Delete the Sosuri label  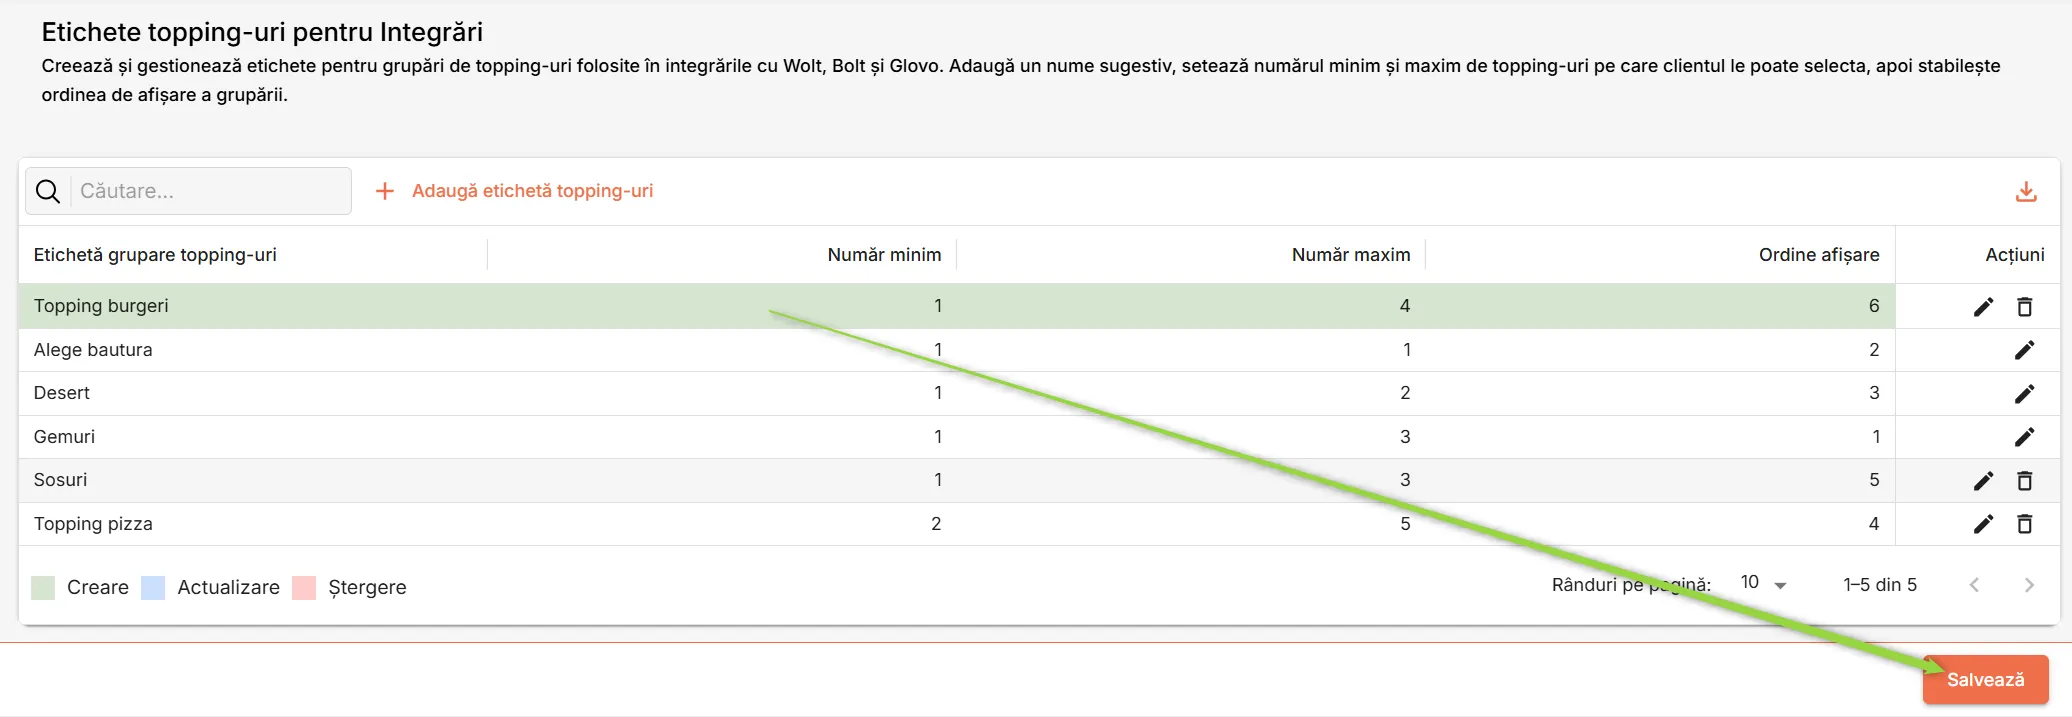coord(2024,481)
